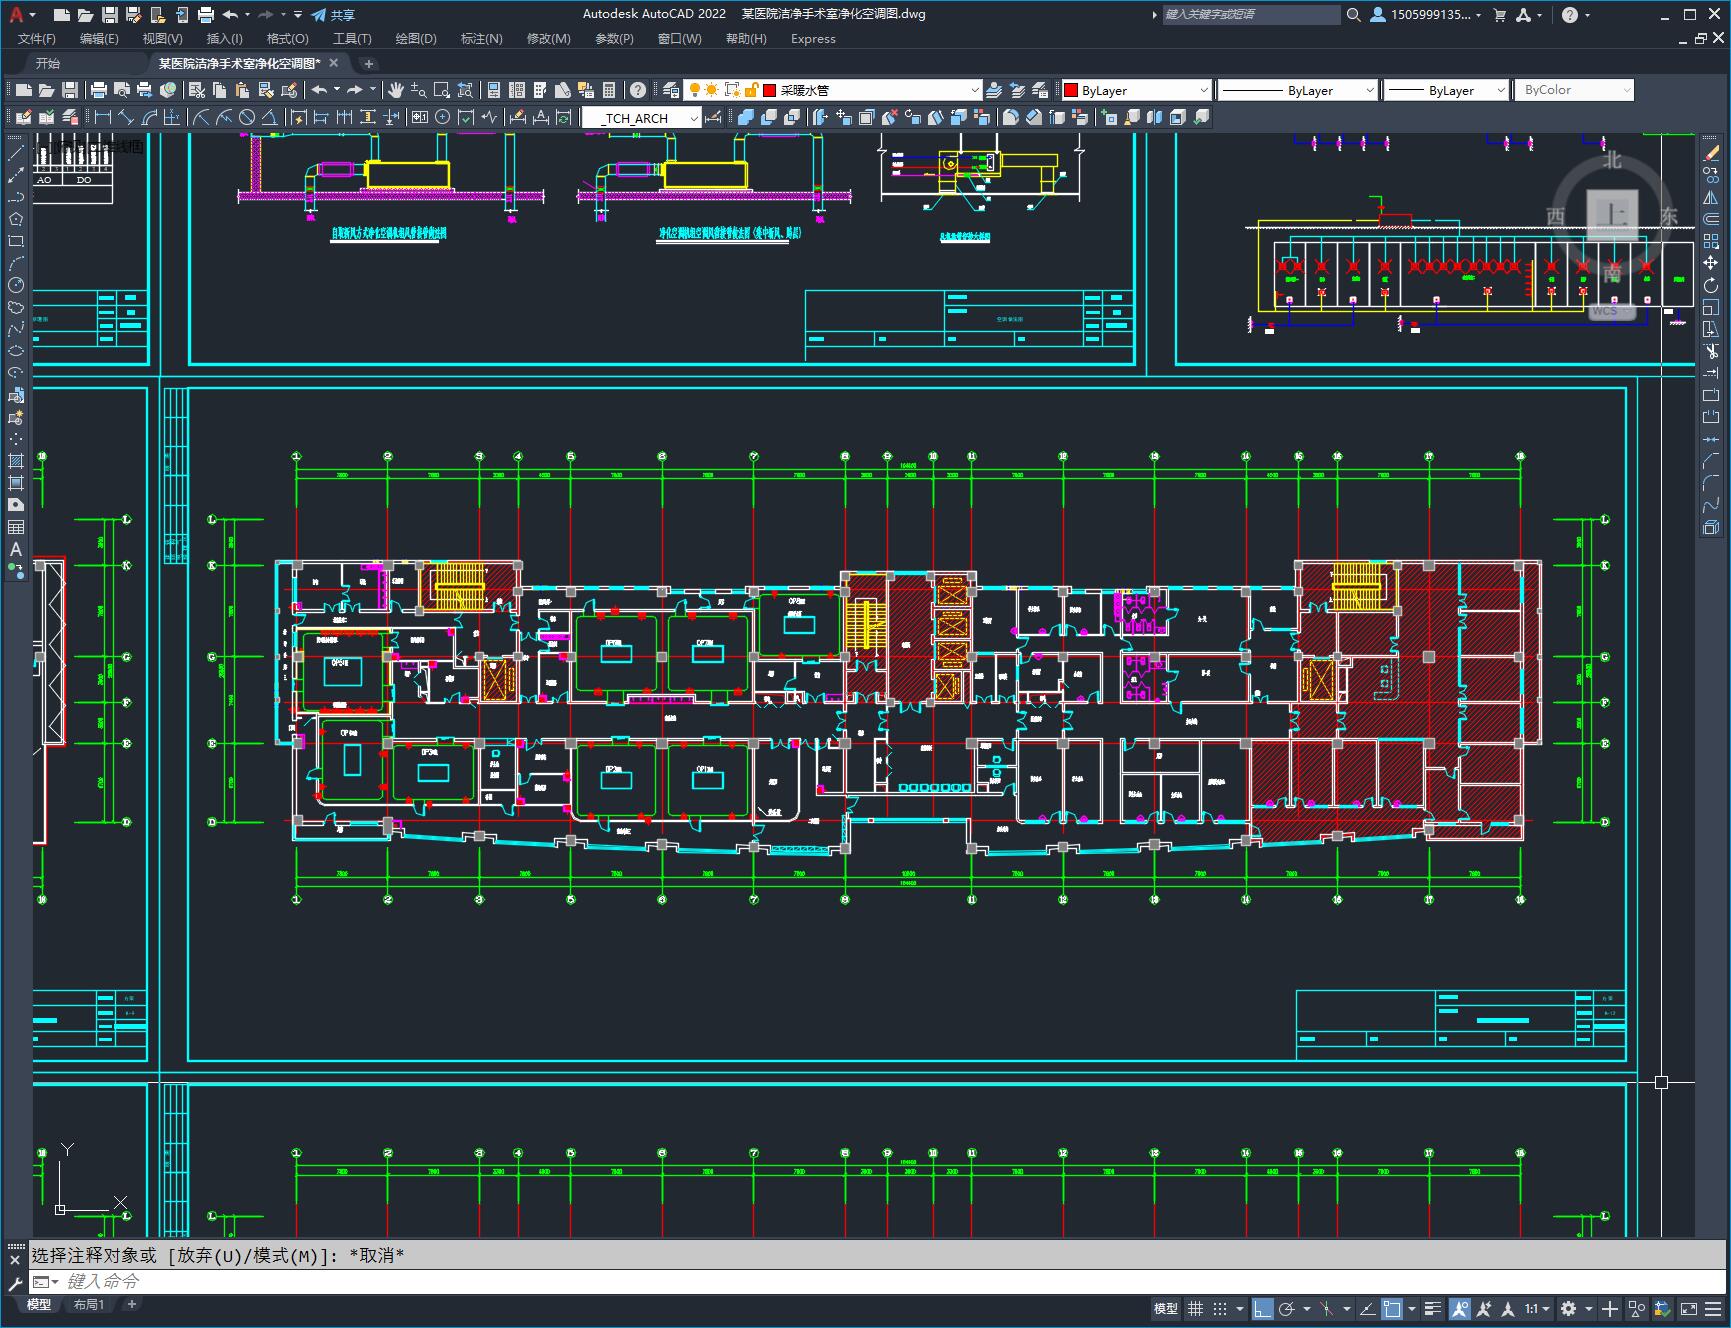The width and height of the screenshot is (1731, 1328).
Task: Select the Circle tool in draw toolbar
Action: [16, 285]
